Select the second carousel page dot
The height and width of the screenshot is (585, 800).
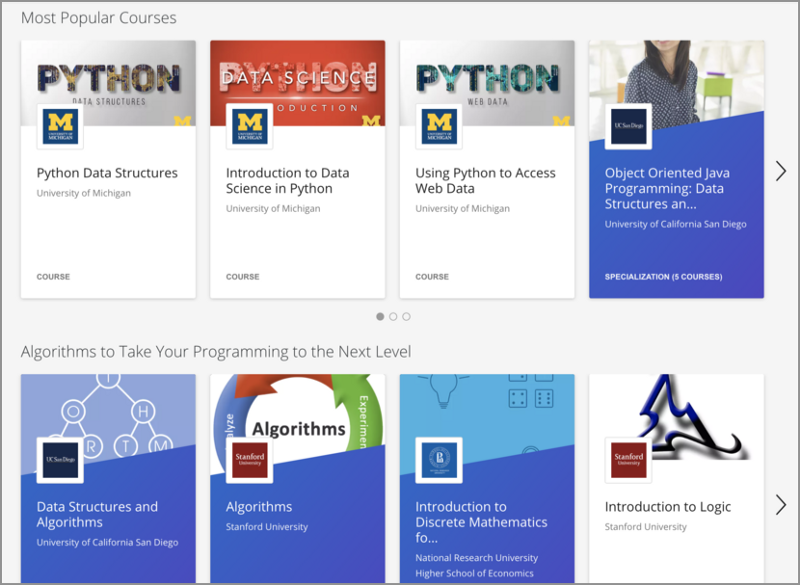coord(393,316)
